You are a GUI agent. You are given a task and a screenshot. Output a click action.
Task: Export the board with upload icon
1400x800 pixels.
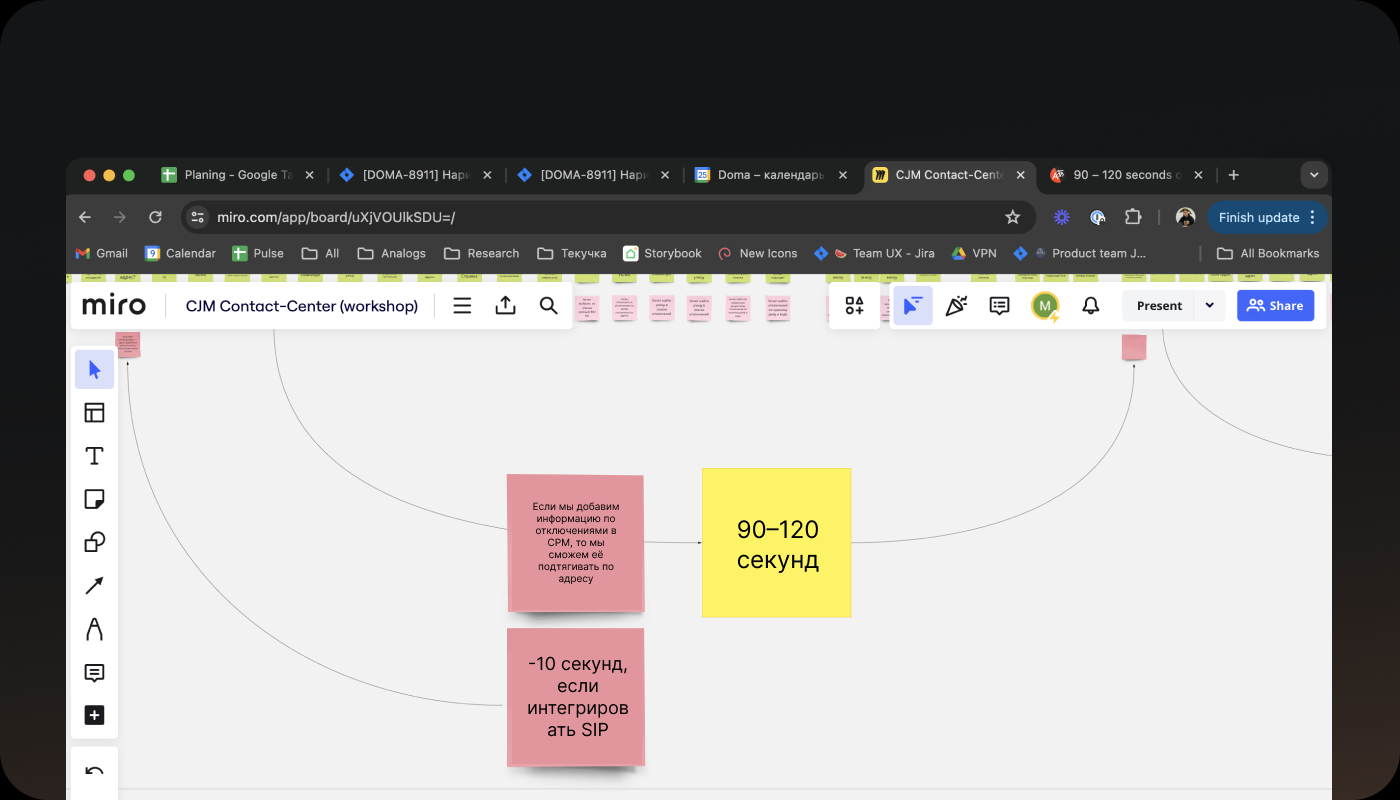[x=506, y=306]
